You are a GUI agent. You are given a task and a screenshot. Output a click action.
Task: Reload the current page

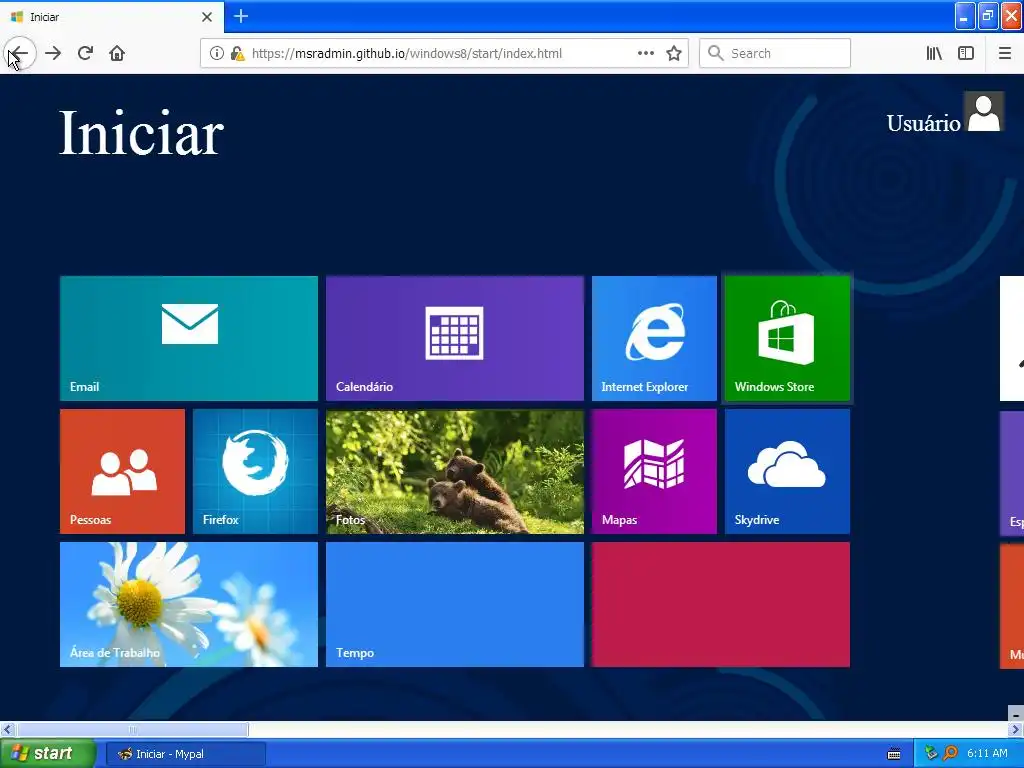coord(86,54)
